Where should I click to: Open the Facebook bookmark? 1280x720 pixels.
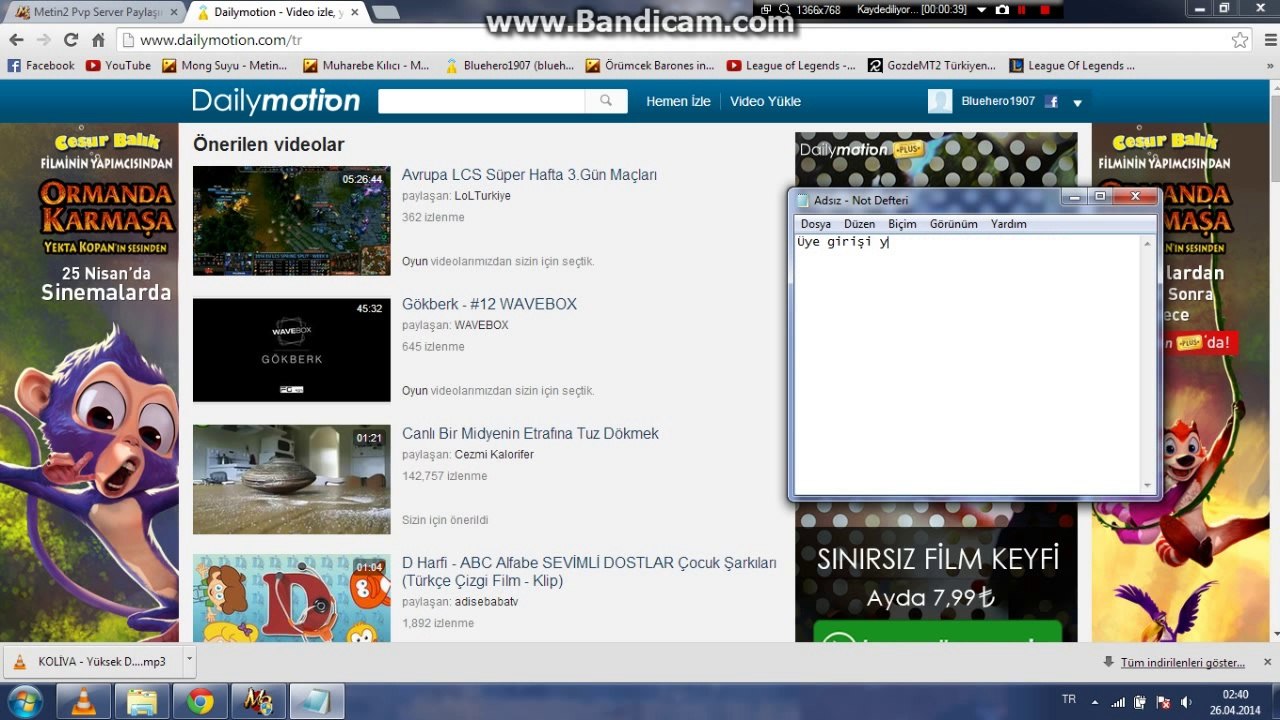tap(41, 66)
